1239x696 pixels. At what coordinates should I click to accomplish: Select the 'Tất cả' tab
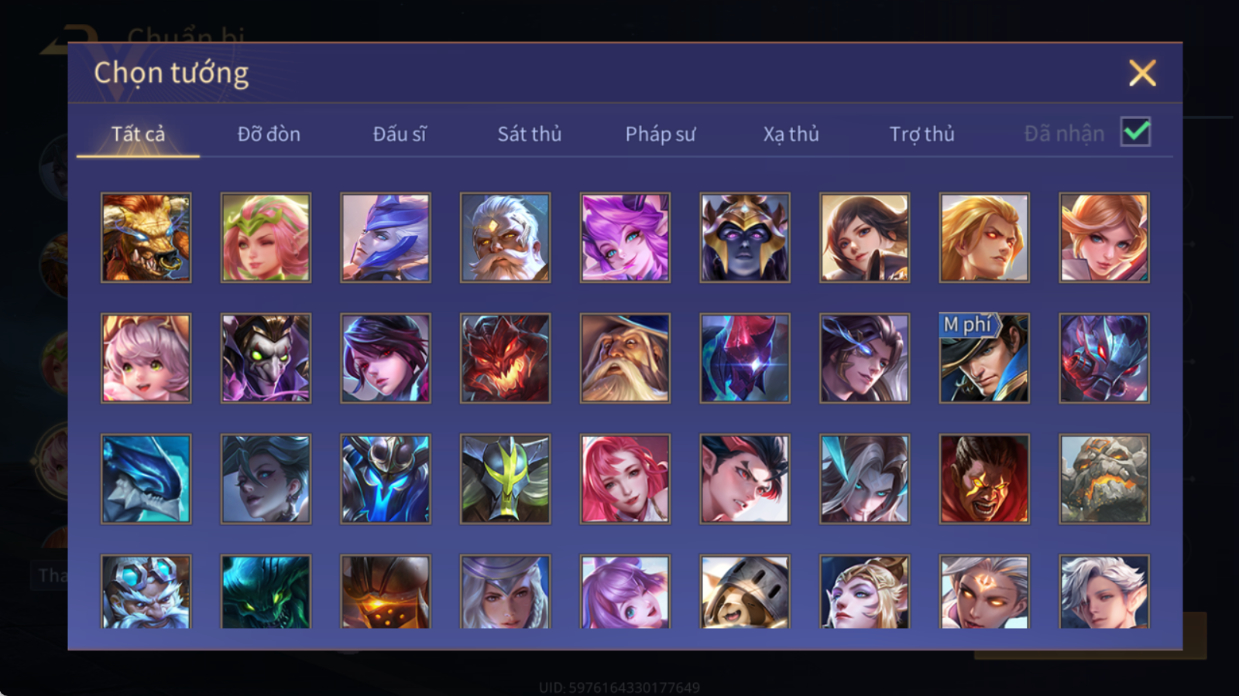138,134
